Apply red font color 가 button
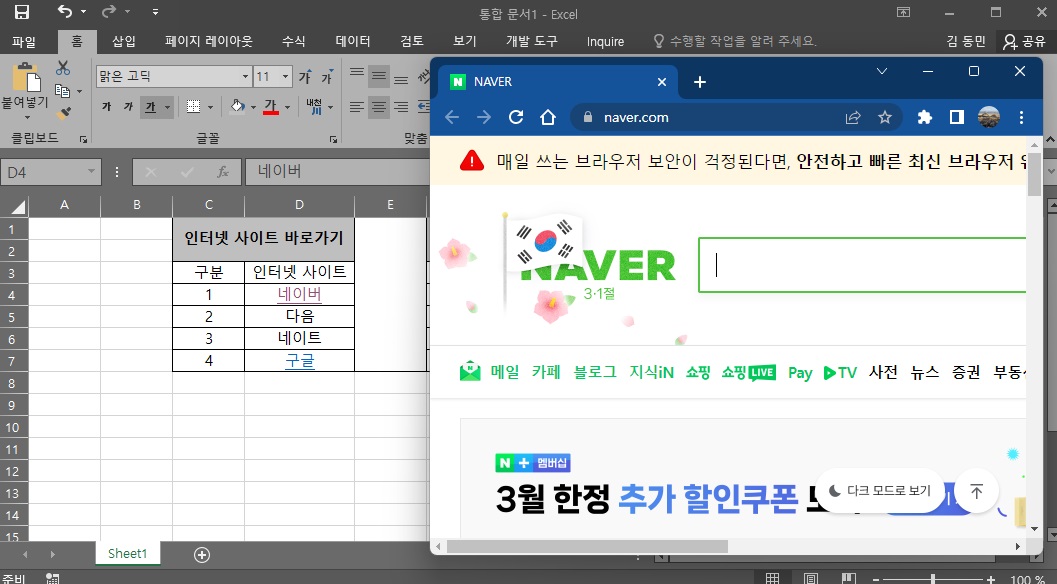The image size is (1057, 584). click(271, 107)
